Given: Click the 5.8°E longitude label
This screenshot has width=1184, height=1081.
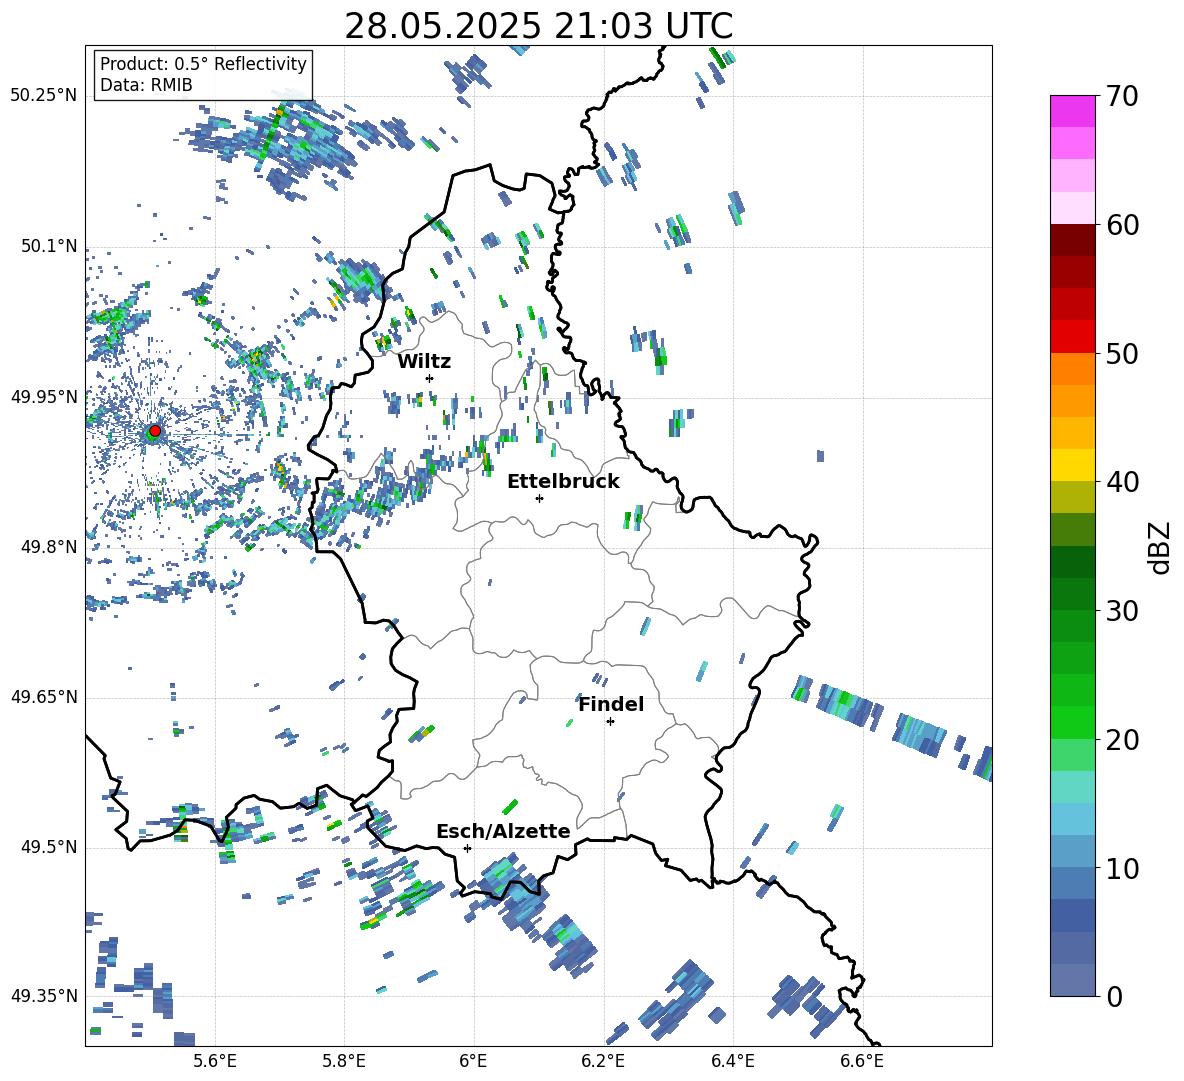Looking at the screenshot, I should coord(344,1061).
